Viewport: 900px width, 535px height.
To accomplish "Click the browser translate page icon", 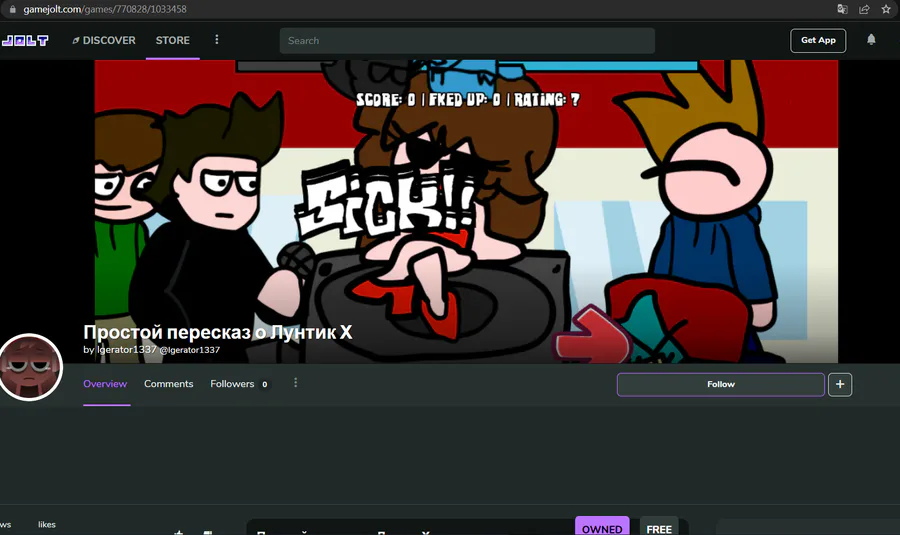I will 842,9.
